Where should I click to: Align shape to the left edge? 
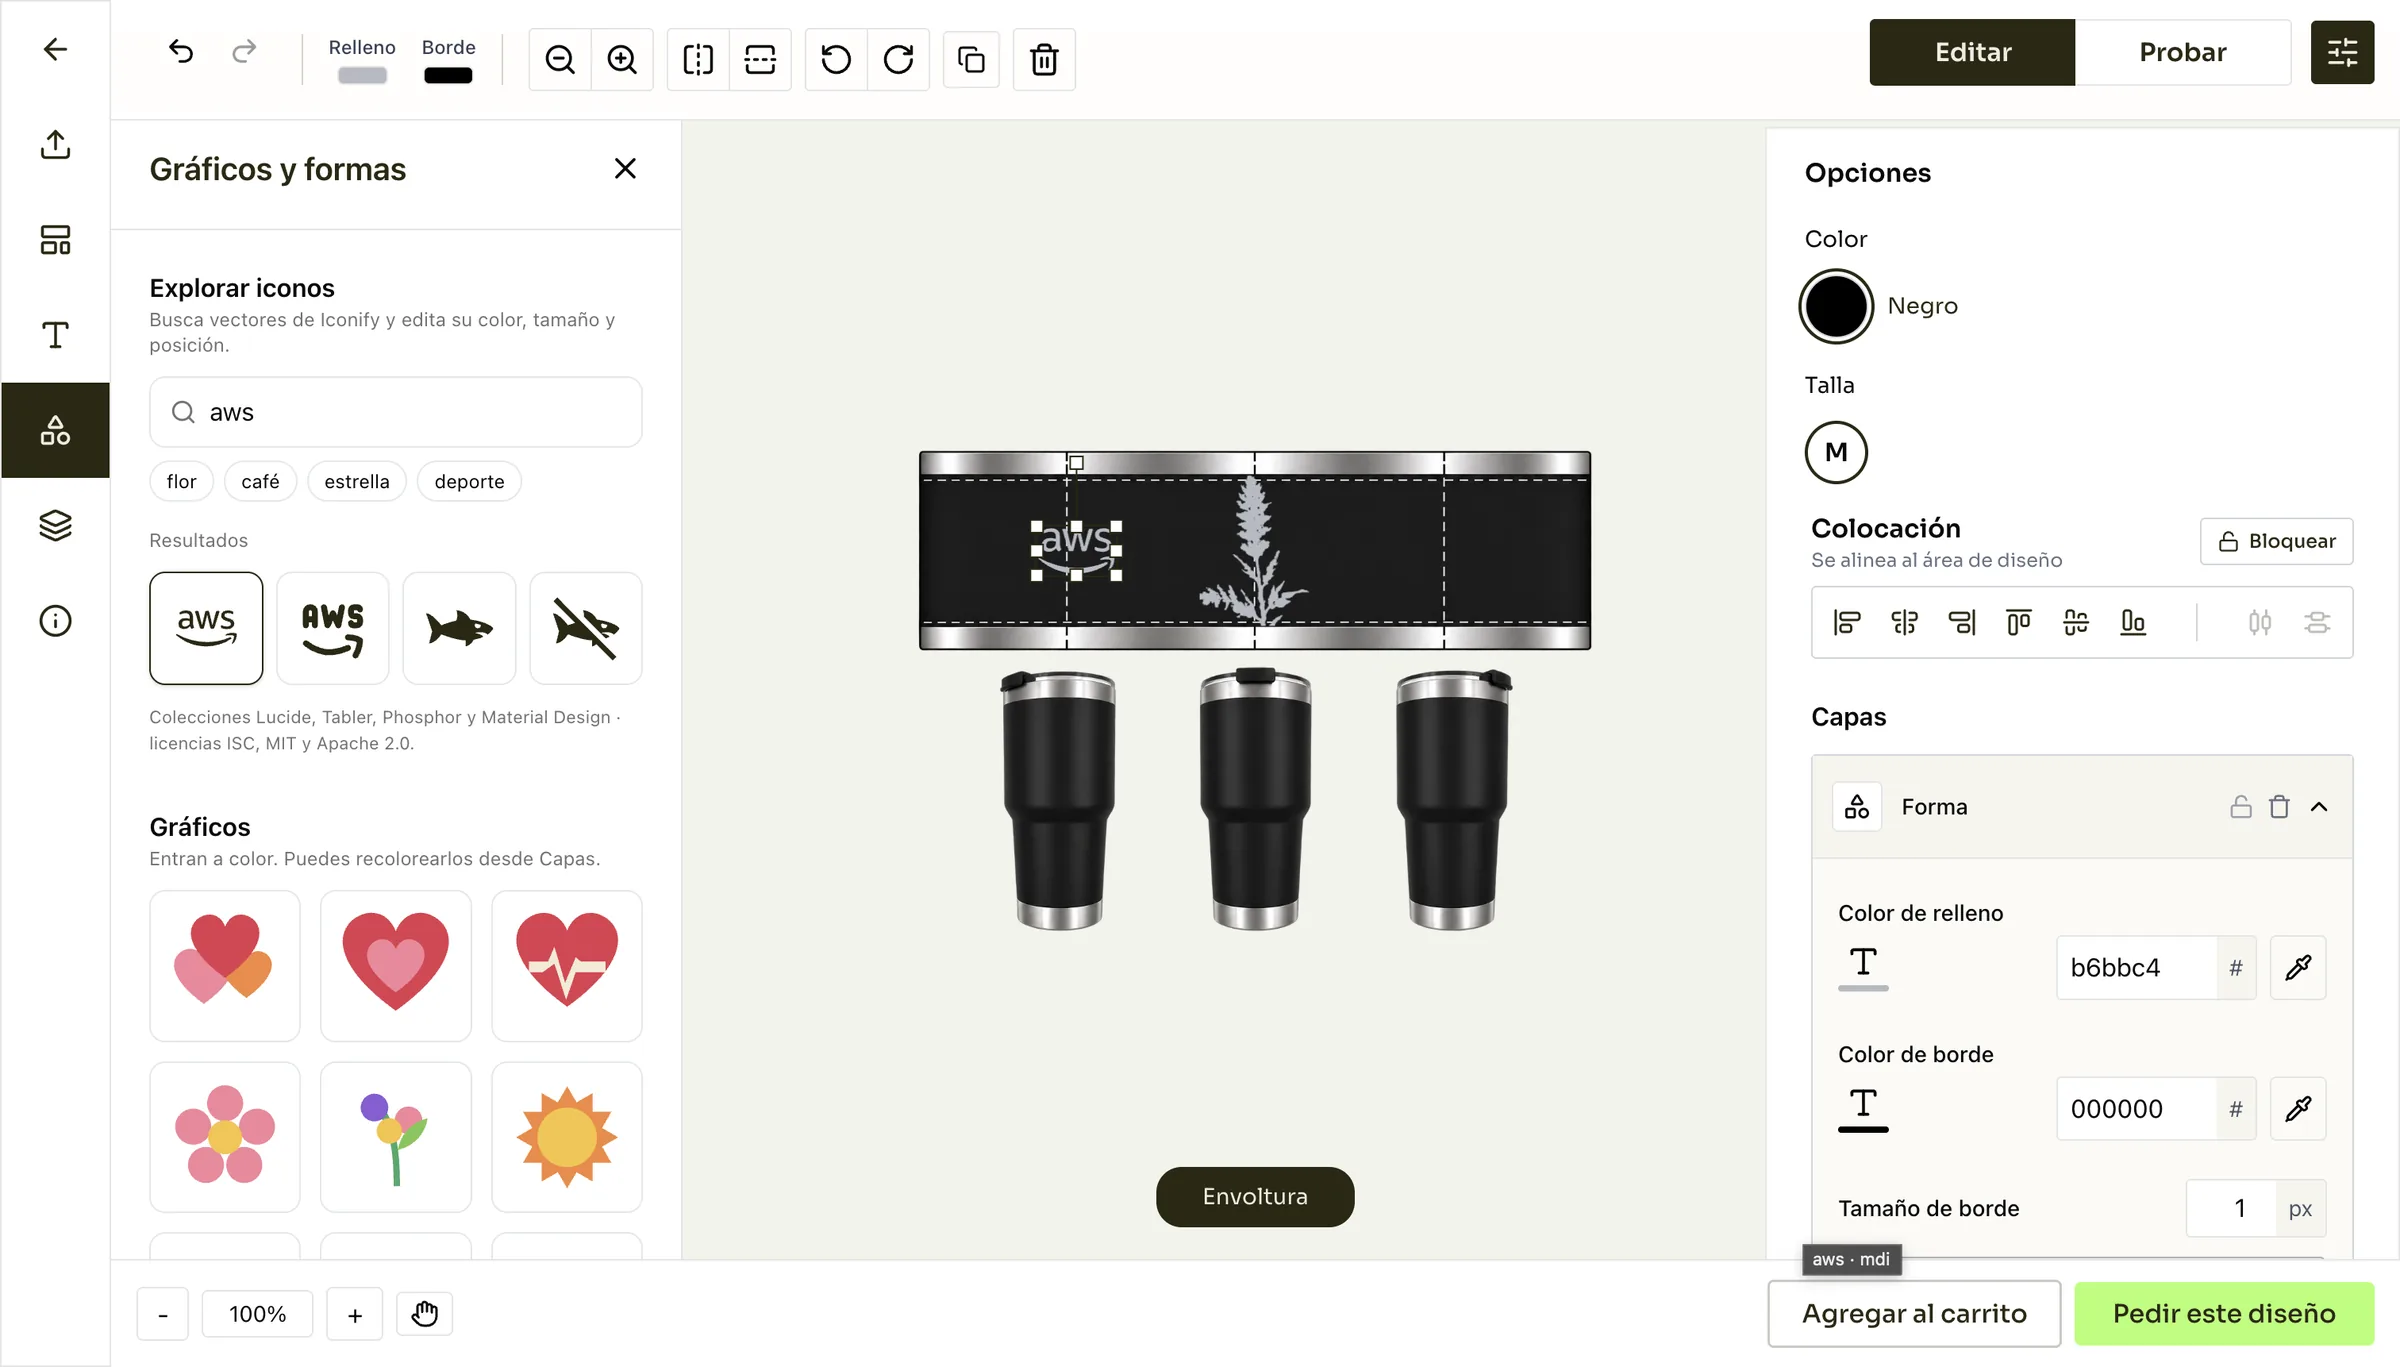tap(1847, 622)
